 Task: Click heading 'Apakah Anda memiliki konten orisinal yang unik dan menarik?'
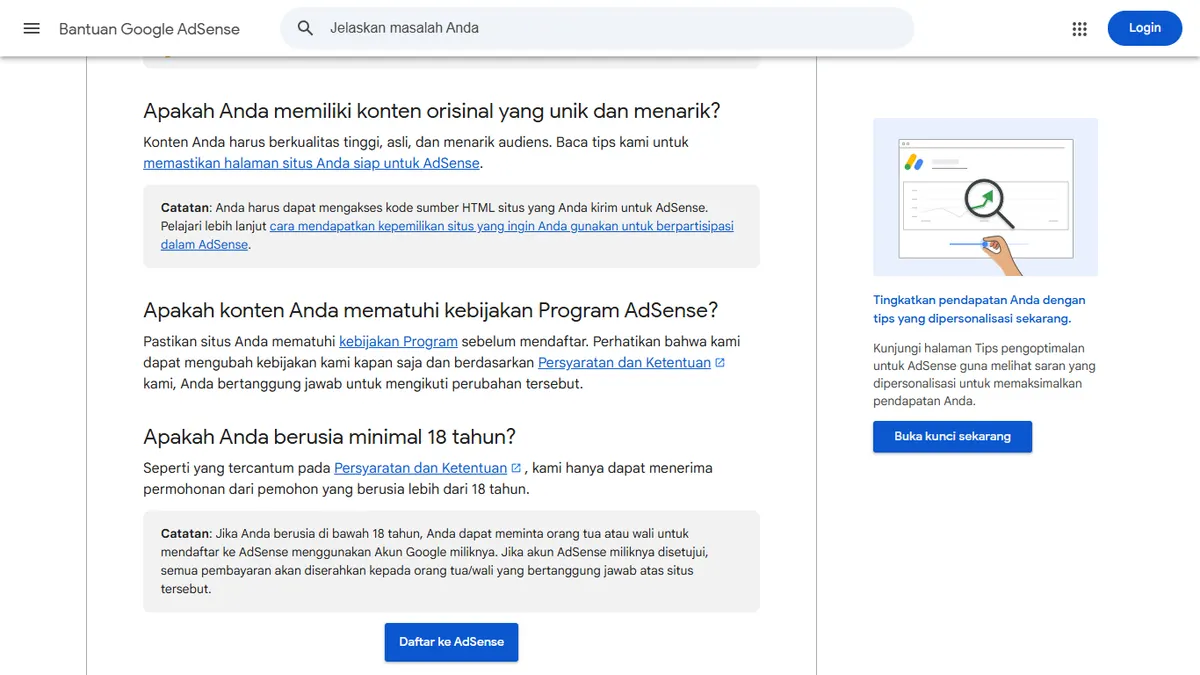[x=432, y=111]
